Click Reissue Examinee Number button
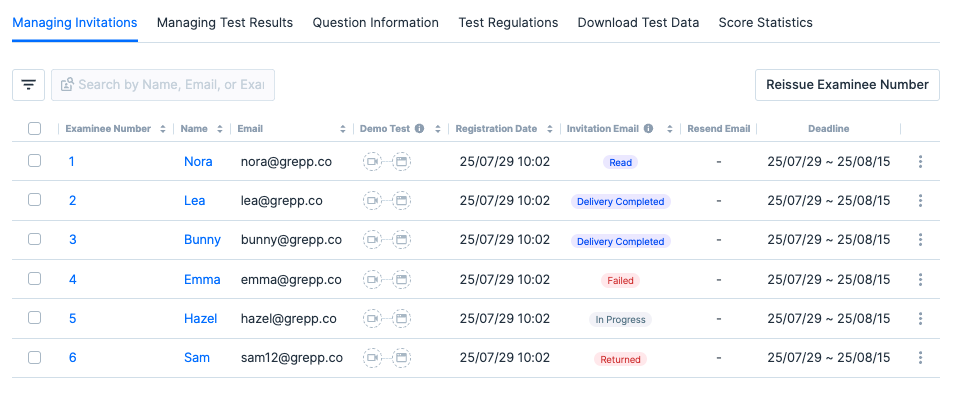 tap(847, 85)
